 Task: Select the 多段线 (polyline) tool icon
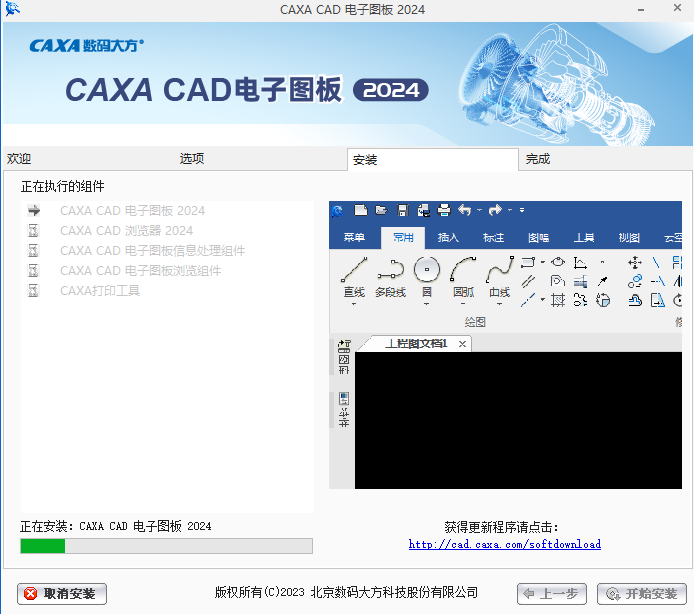click(390, 270)
